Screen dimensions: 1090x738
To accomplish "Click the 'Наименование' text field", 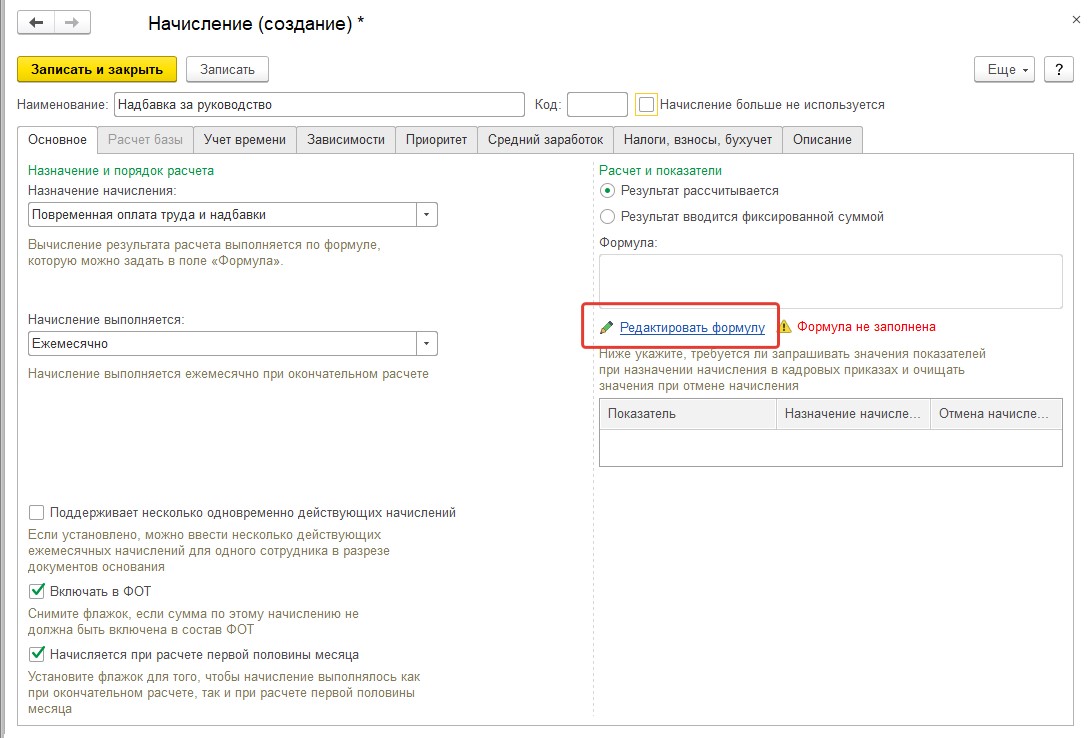I will 319,105.
